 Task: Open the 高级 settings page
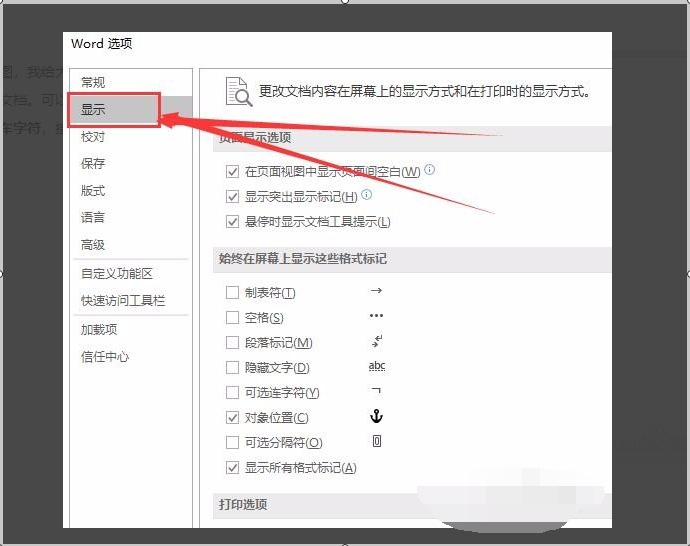click(93, 245)
